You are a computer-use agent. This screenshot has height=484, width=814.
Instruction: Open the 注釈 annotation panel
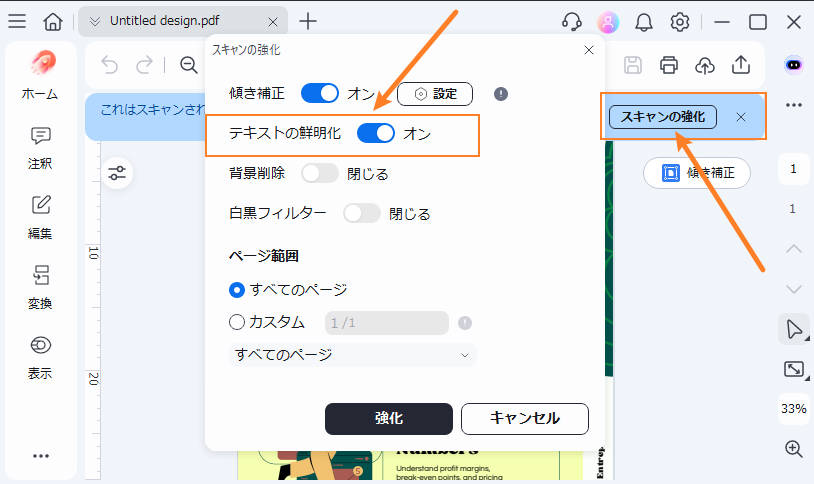40,149
